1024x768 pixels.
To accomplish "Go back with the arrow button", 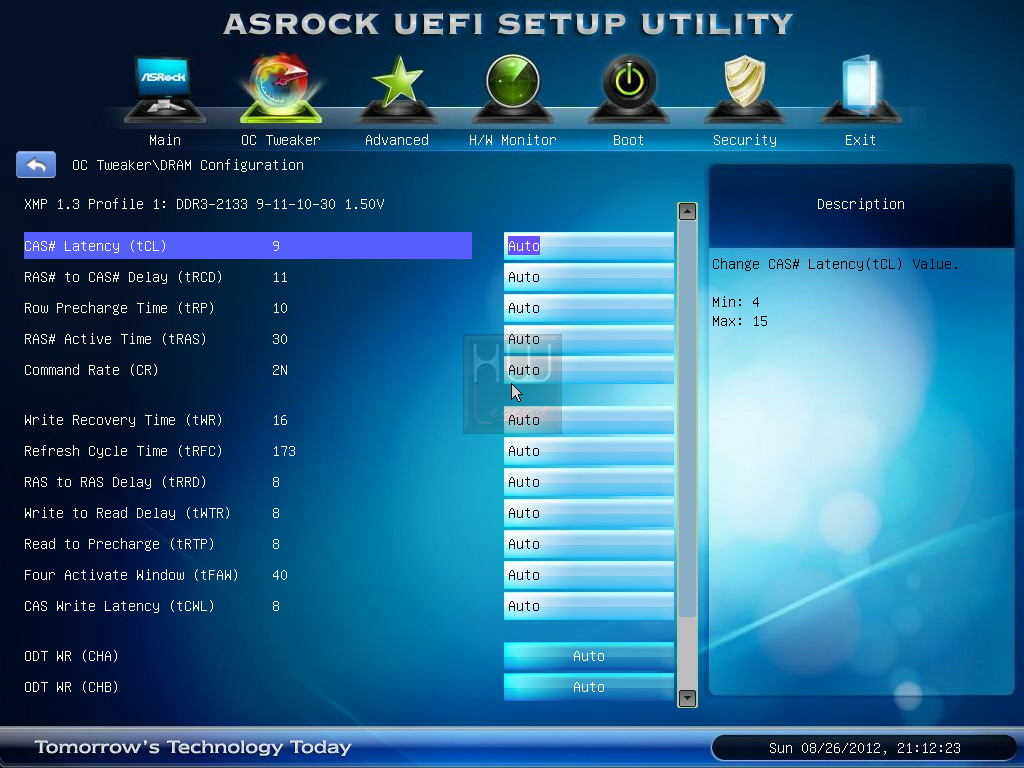I will (x=36, y=165).
